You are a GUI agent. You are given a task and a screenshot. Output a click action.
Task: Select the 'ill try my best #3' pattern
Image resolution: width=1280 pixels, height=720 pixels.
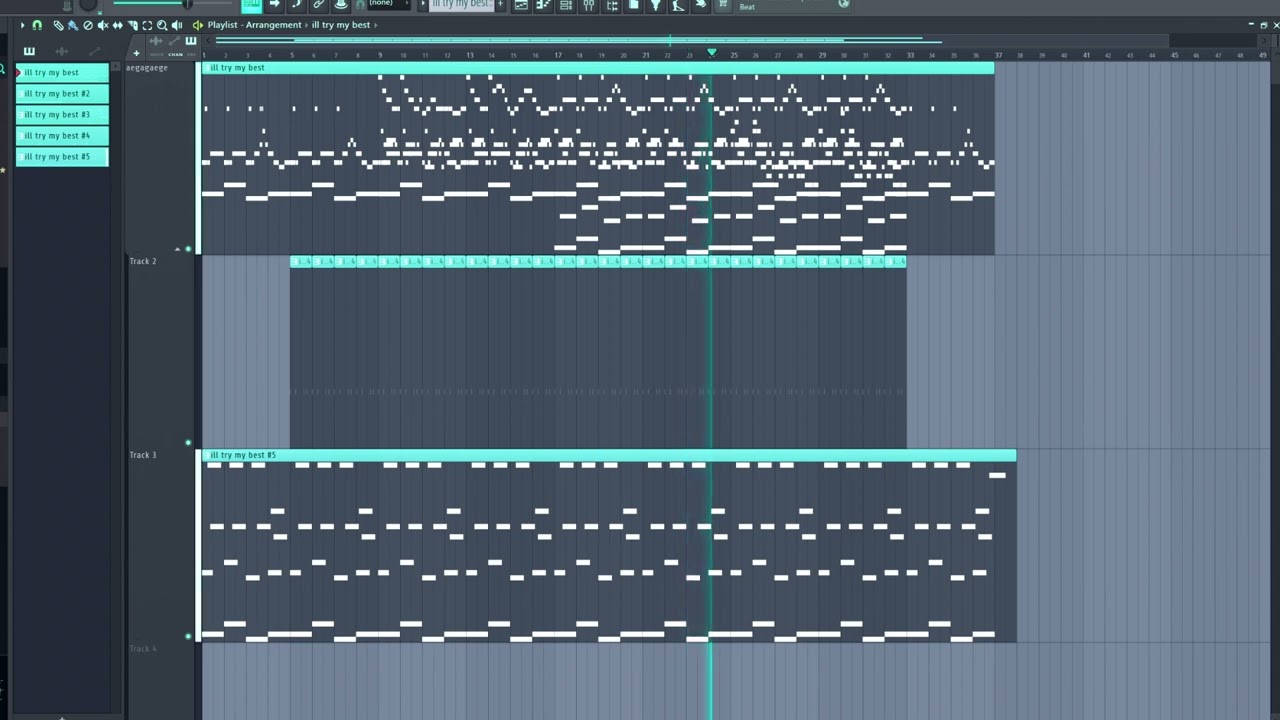(x=62, y=115)
